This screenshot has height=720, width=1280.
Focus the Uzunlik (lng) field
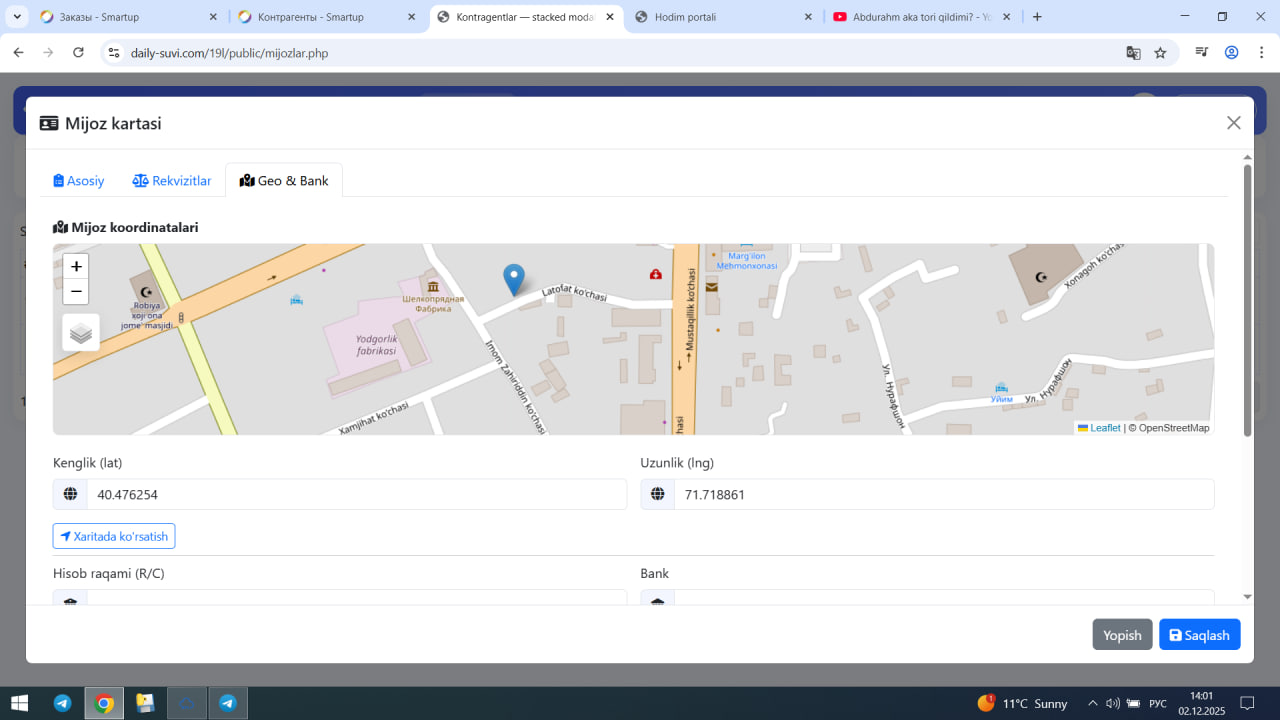click(x=943, y=494)
